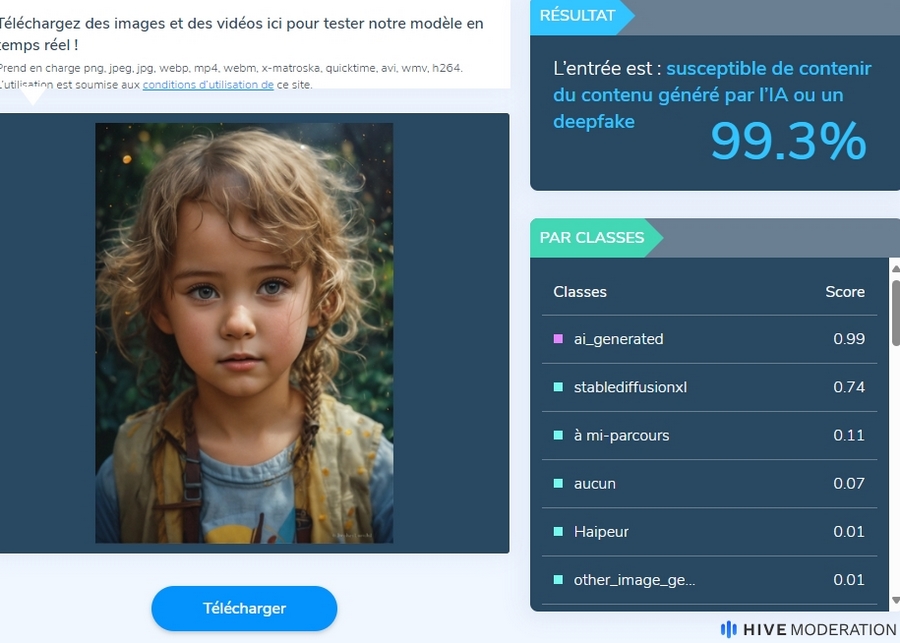Click the Télécharger button
Image resolution: width=900 pixels, height=643 pixels.
244,609
